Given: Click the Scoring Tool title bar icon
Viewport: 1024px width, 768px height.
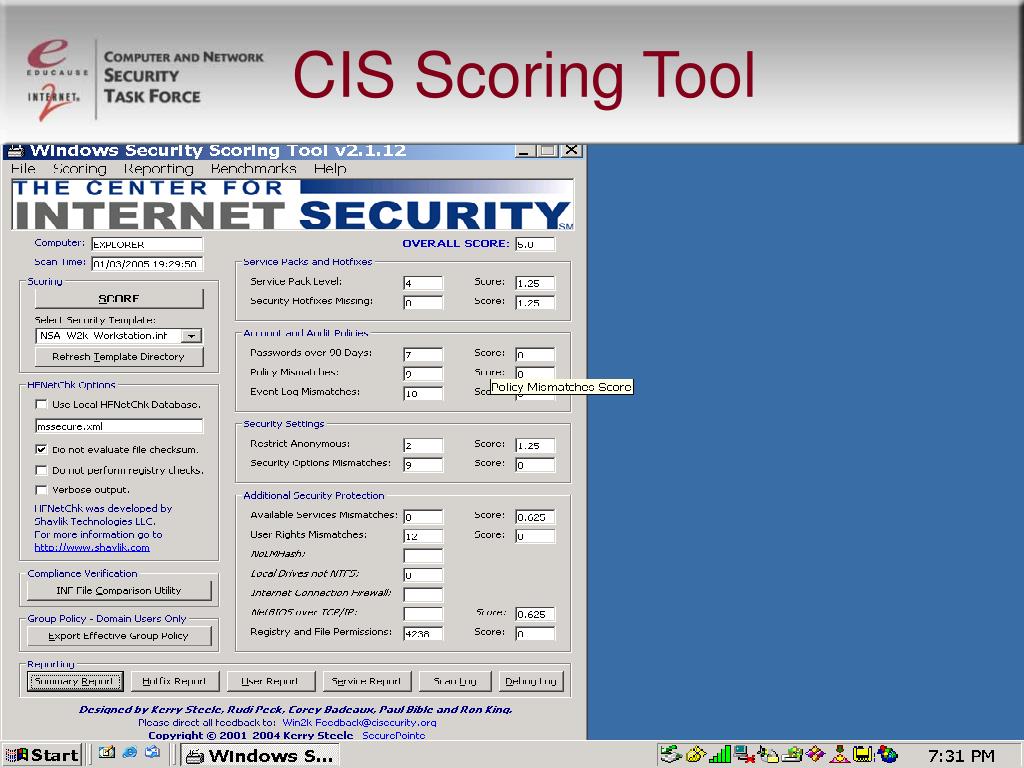Looking at the screenshot, I should pyautogui.click(x=16, y=151).
